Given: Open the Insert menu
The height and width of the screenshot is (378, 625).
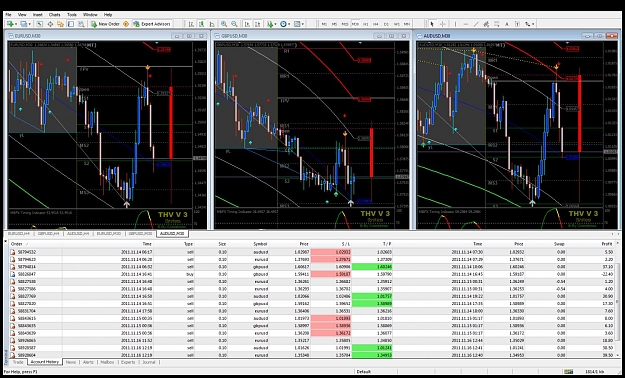Looking at the screenshot, I should tap(38, 15).
